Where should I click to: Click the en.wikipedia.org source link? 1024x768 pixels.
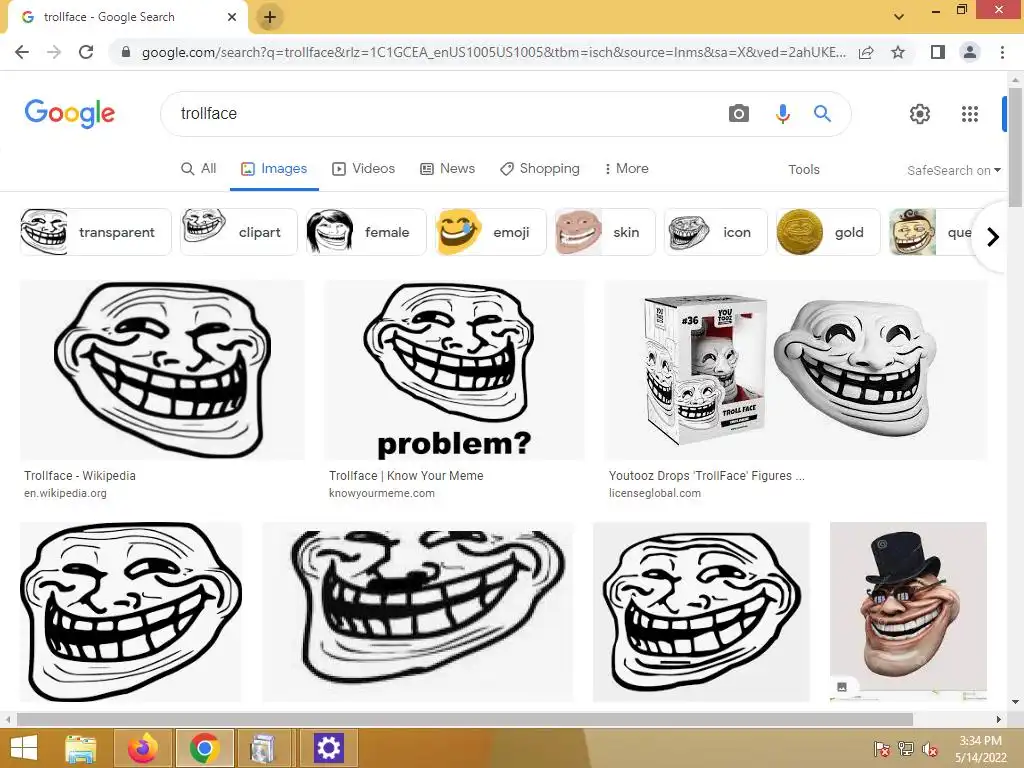(x=65, y=493)
